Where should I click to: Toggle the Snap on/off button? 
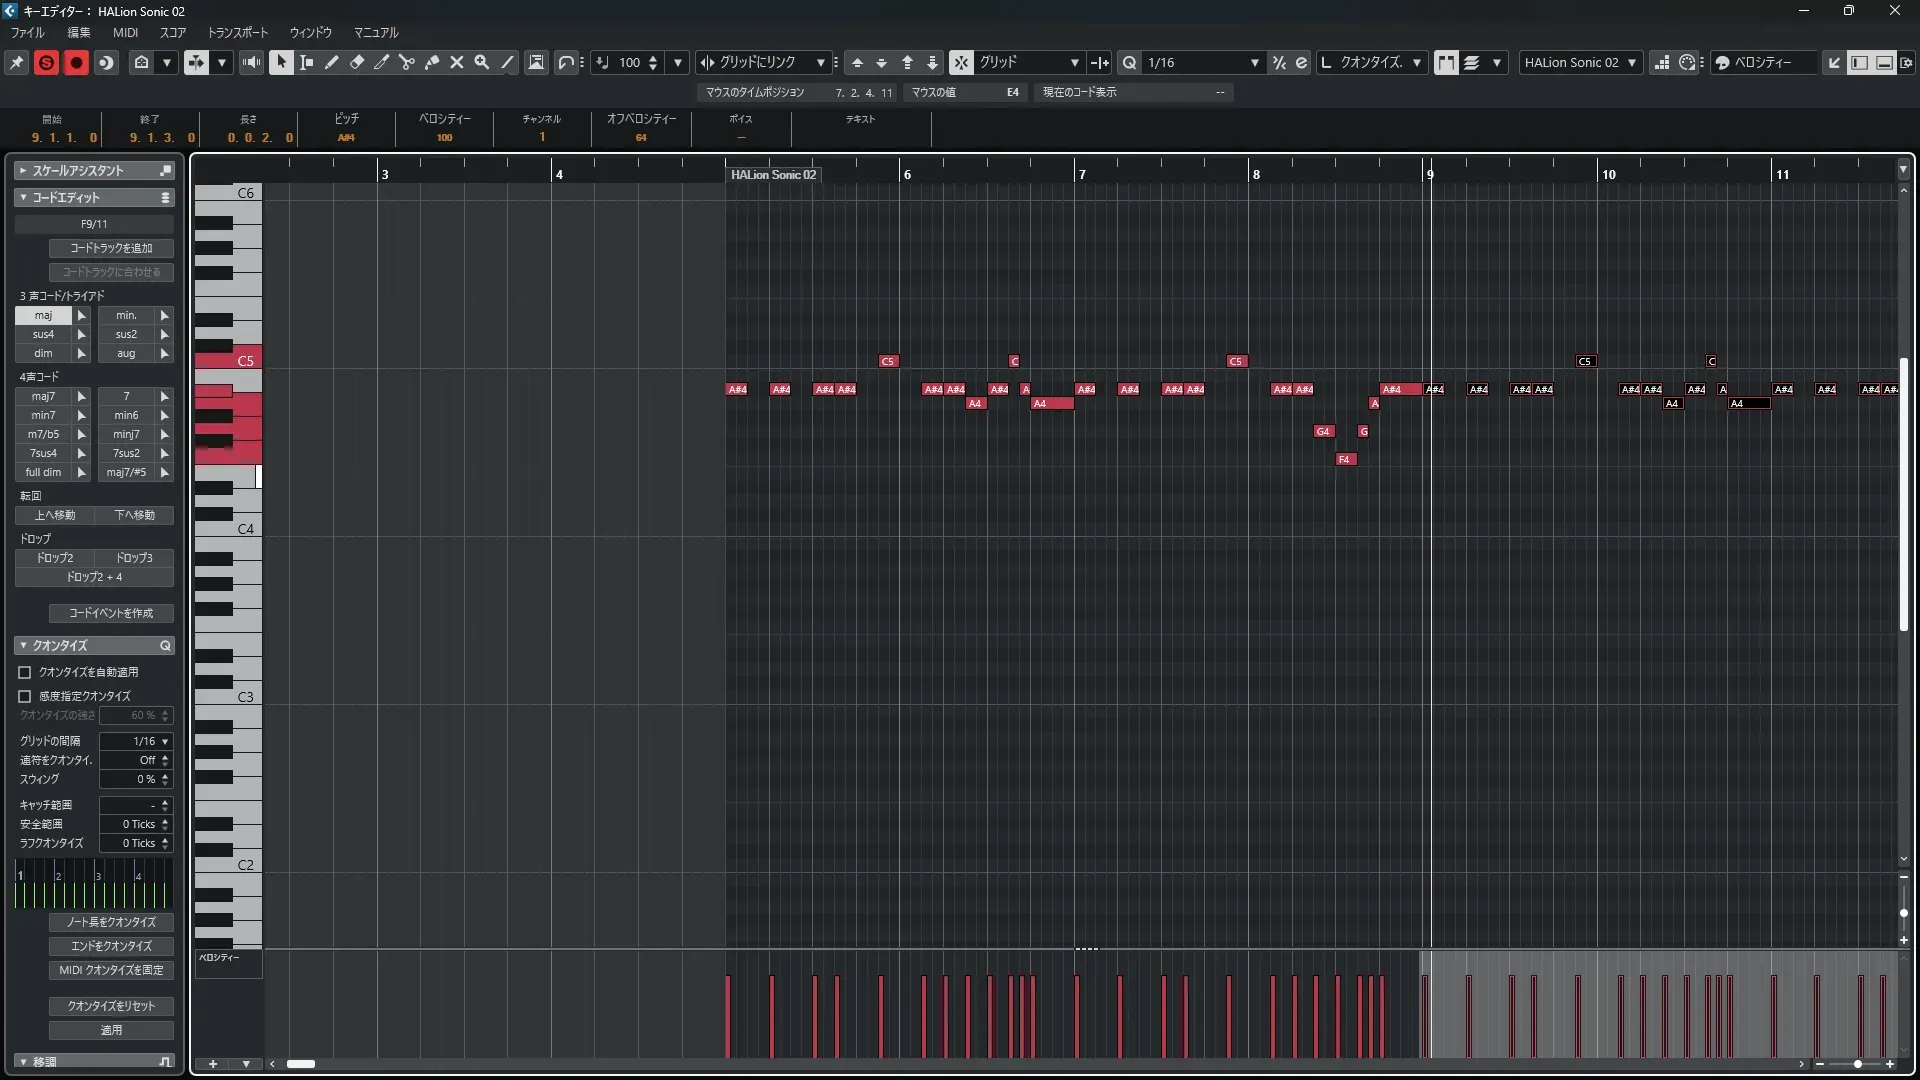coord(960,62)
